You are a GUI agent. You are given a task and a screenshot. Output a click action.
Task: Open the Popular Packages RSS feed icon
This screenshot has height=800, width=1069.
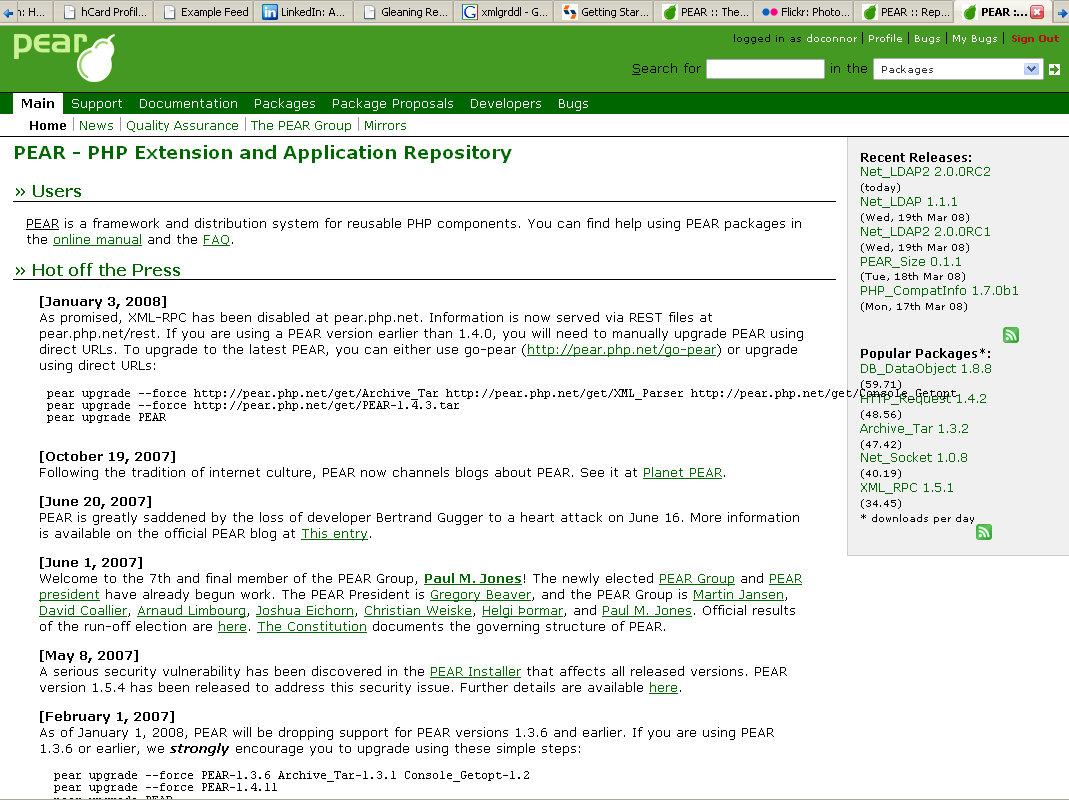click(983, 532)
